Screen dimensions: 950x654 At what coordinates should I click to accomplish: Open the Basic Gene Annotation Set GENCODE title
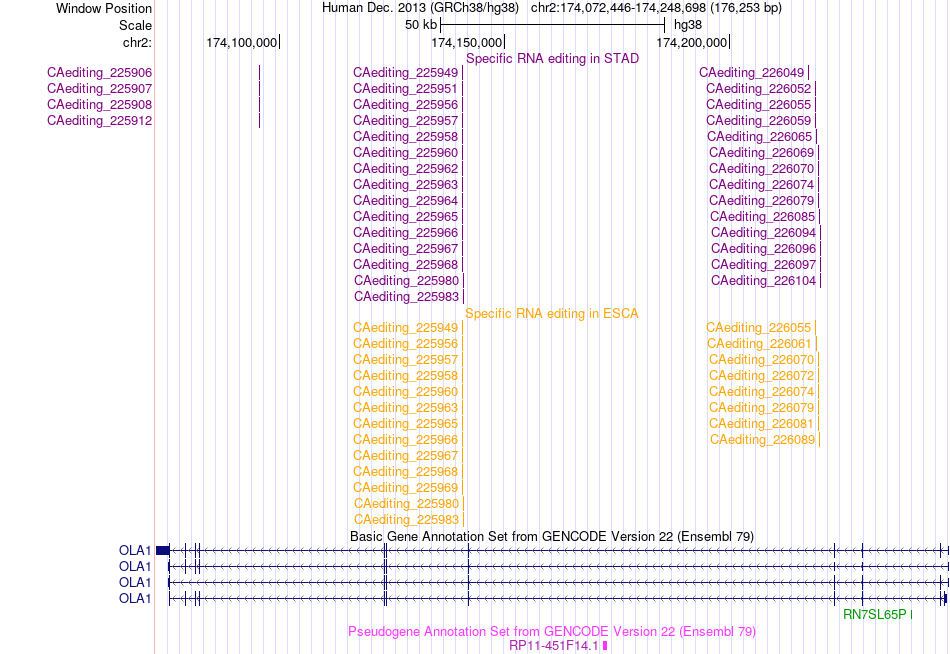point(552,536)
